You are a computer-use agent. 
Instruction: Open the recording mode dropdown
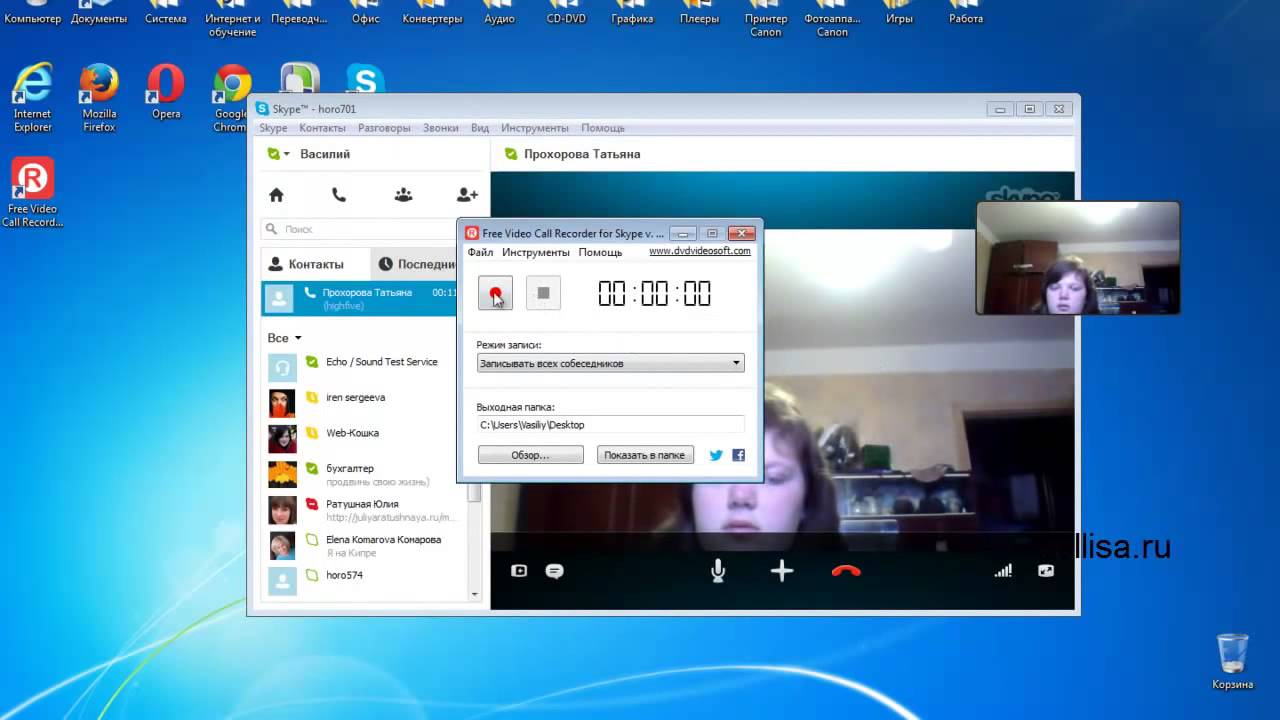[x=610, y=363]
